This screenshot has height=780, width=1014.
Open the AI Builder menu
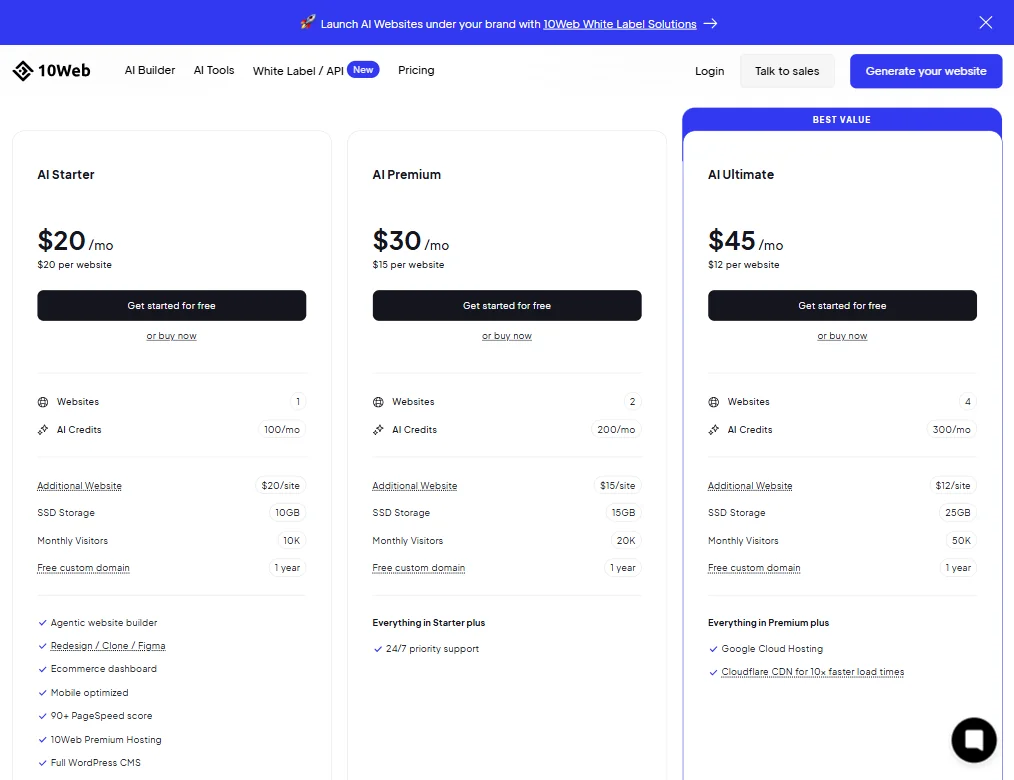tap(149, 70)
